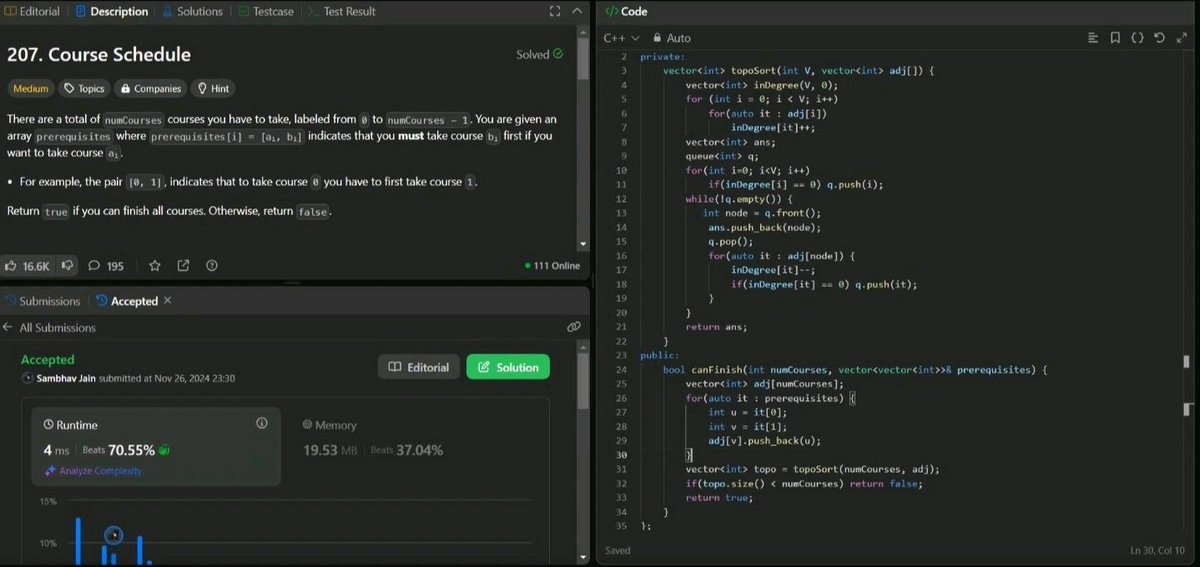1200x567 pixels.
Task: Click the tallest runtime distribution bar
Action: (78, 541)
